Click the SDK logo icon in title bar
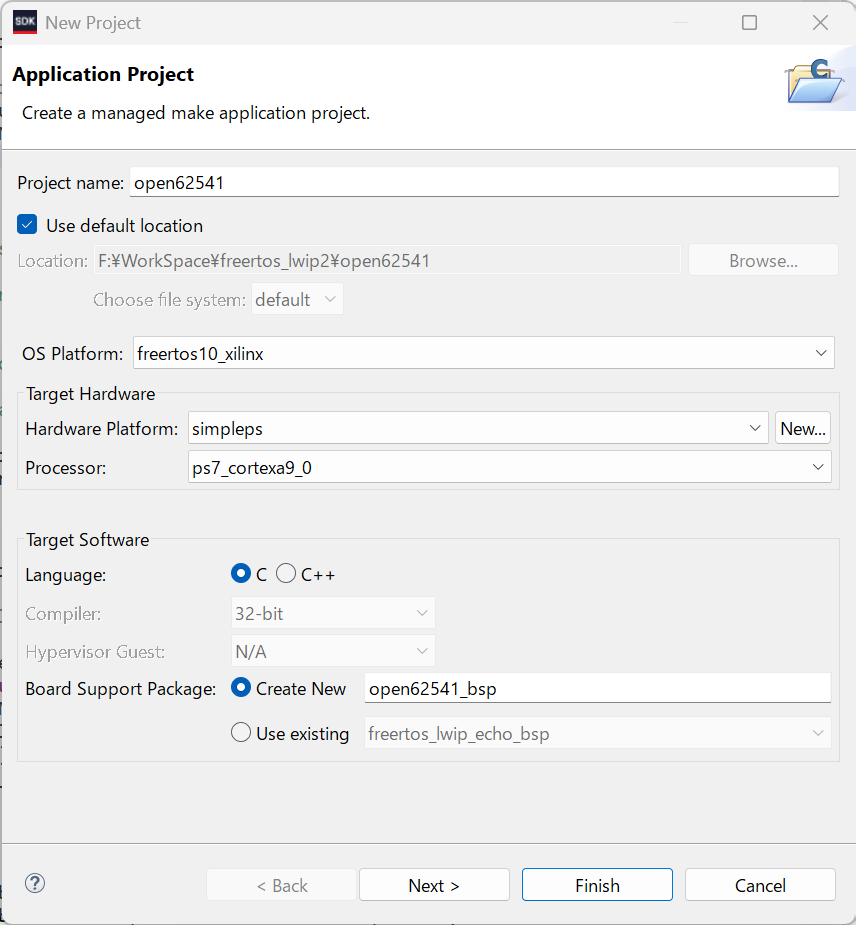 coord(25,22)
